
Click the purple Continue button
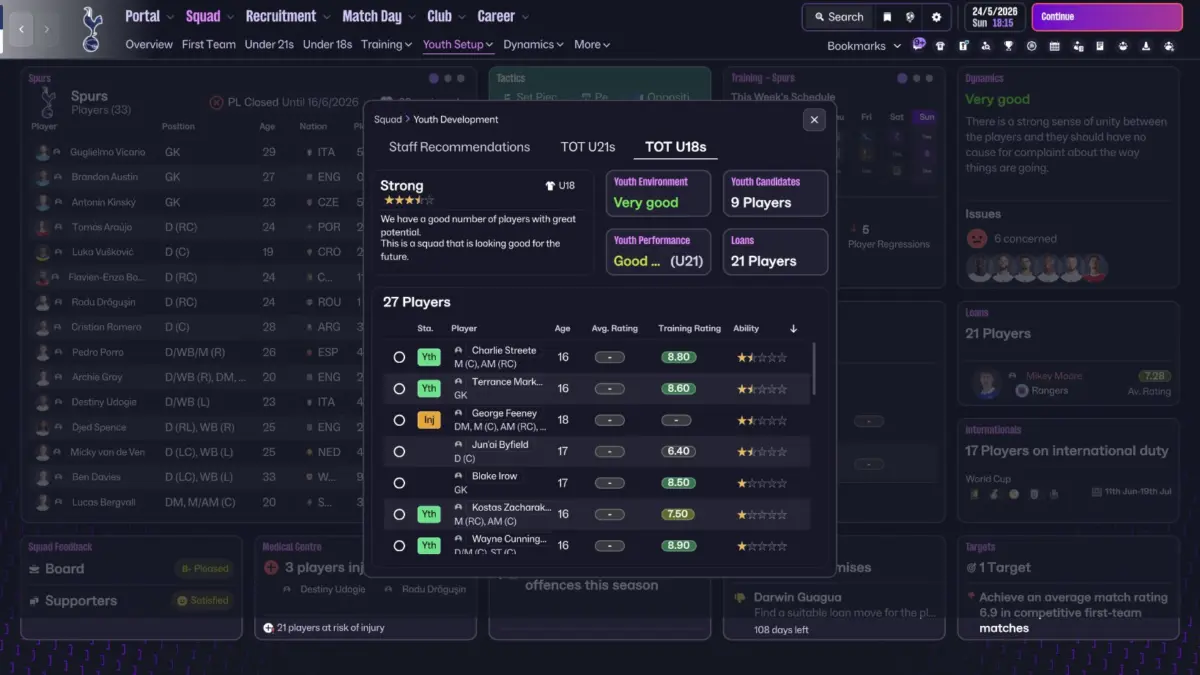click(1106, 17)
